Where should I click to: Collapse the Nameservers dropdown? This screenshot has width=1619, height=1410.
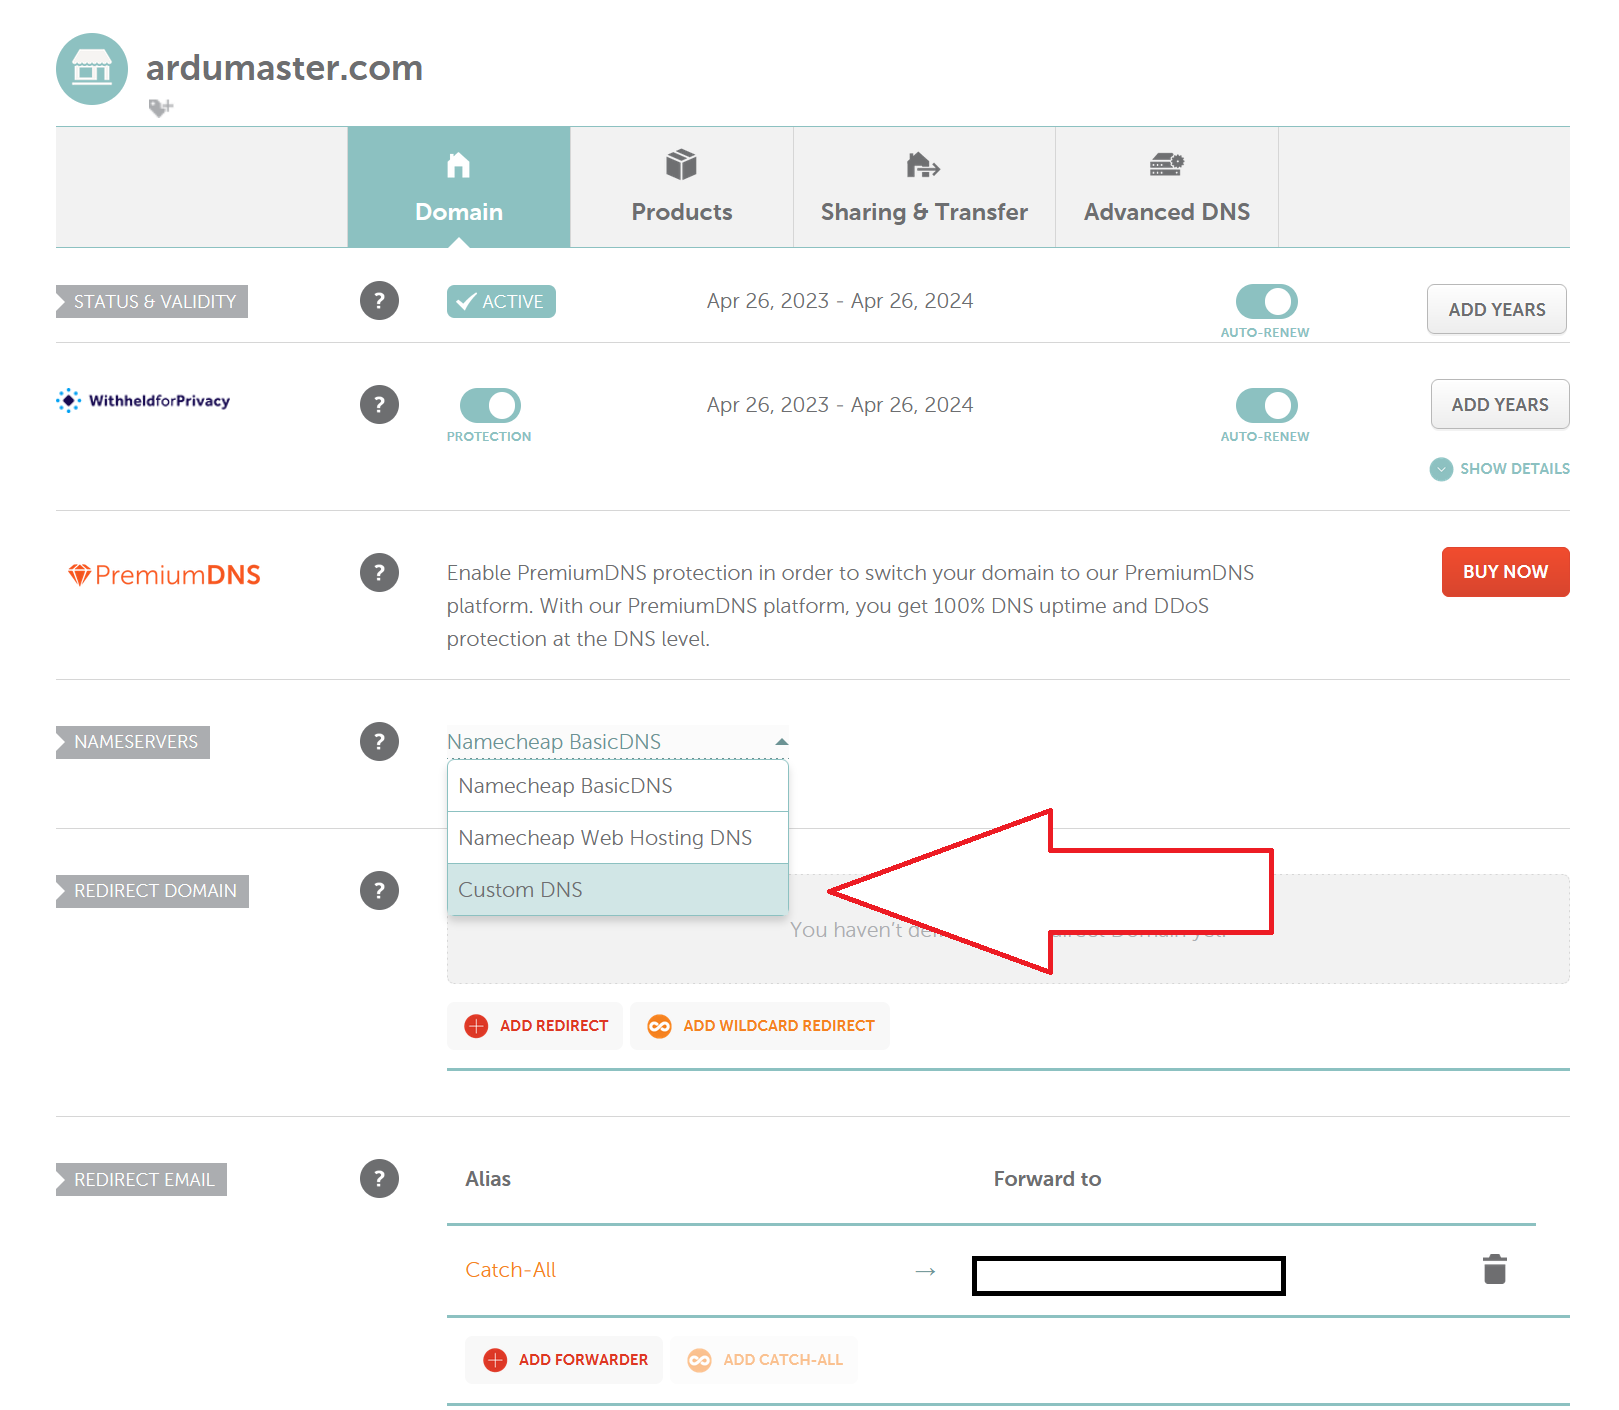tap(617, 742)
